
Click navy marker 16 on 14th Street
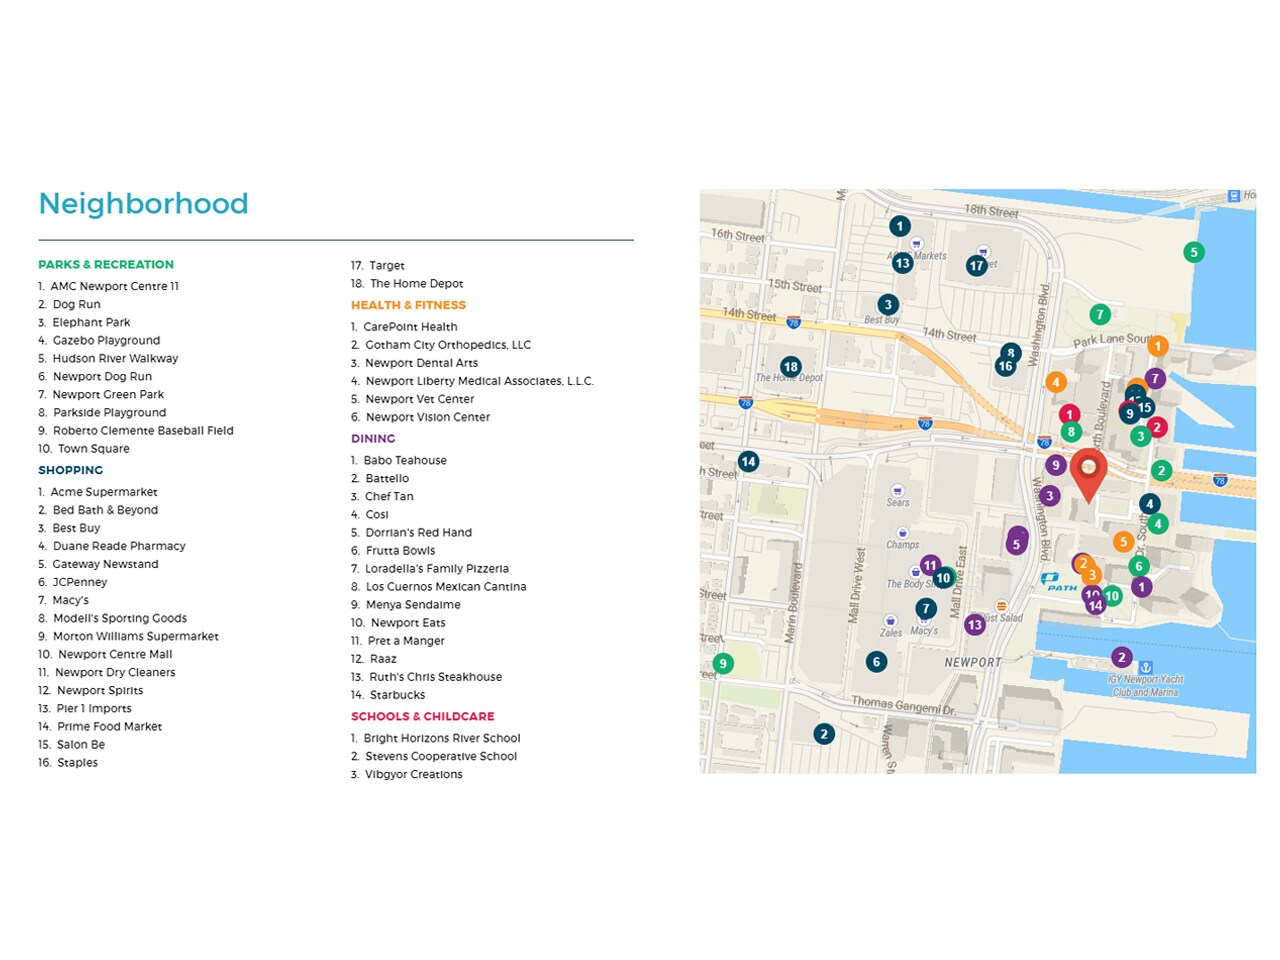tap(1005, 366)
